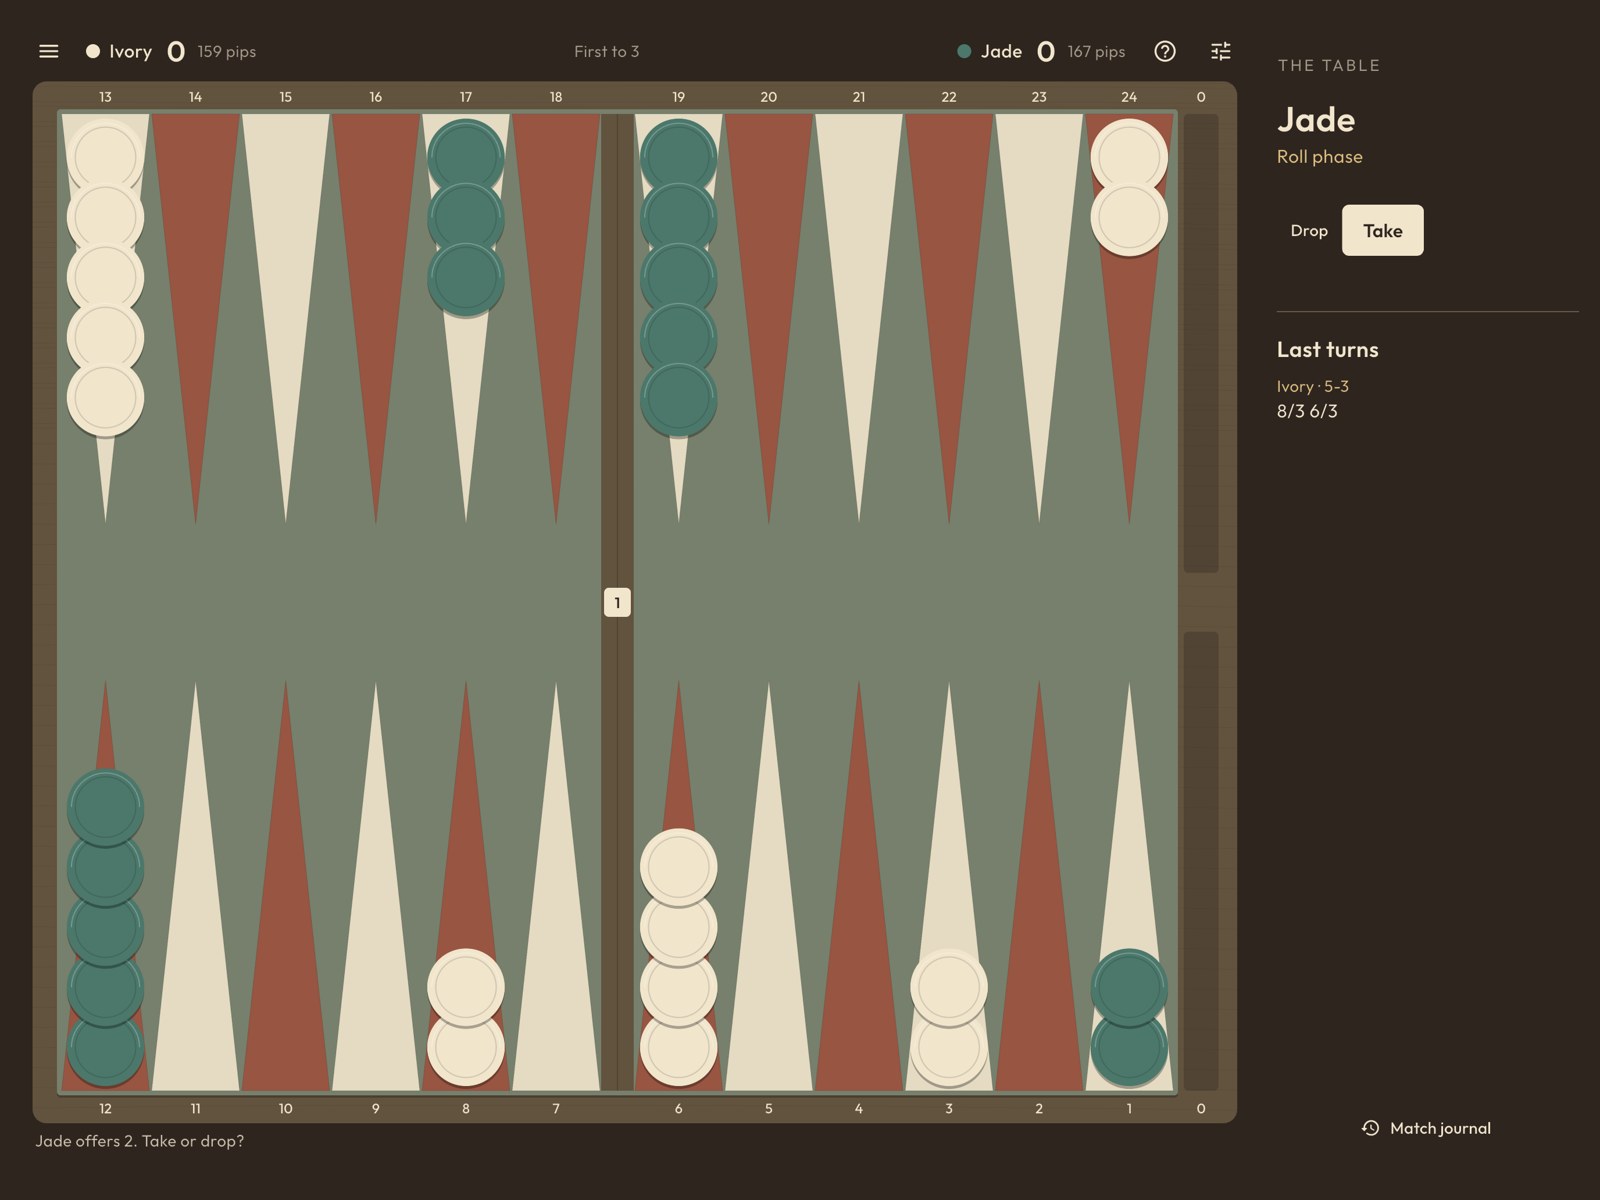Click the '167 pips' count
Viewport: 1600px width, 1200px height.
[x=1096, y=51]
